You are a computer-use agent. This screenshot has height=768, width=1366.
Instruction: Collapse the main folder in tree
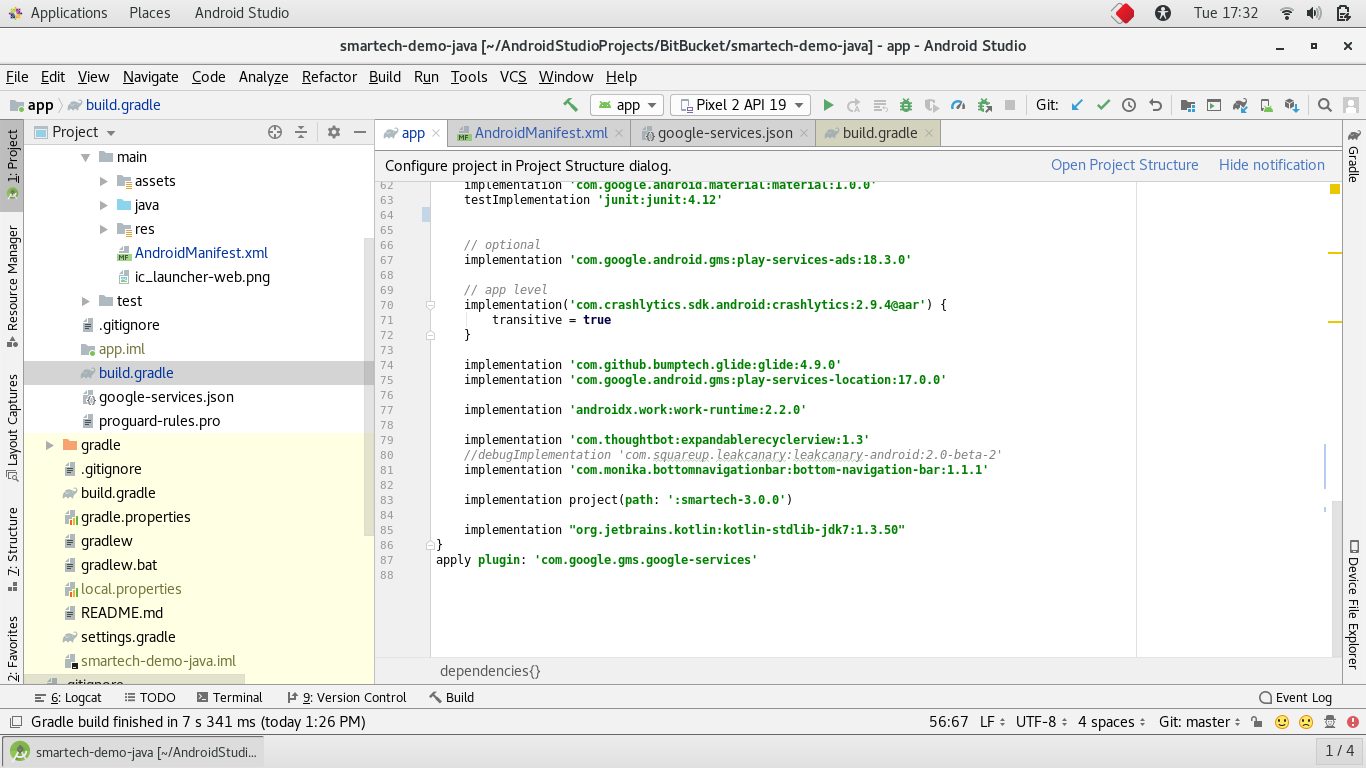86,157
